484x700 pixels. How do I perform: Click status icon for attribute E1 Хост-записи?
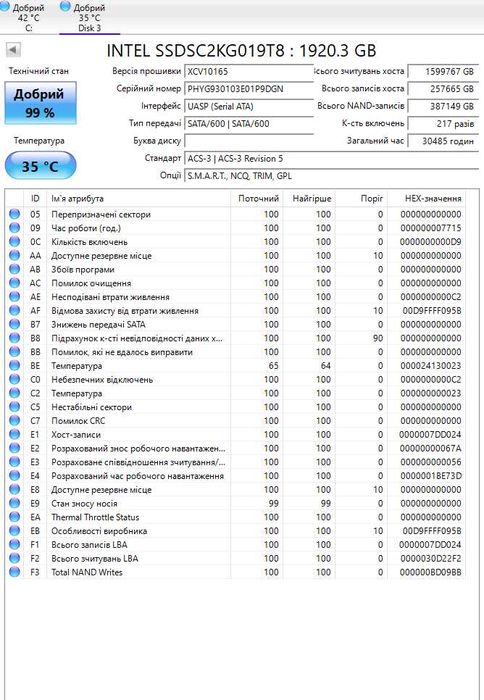coord(15,434)
